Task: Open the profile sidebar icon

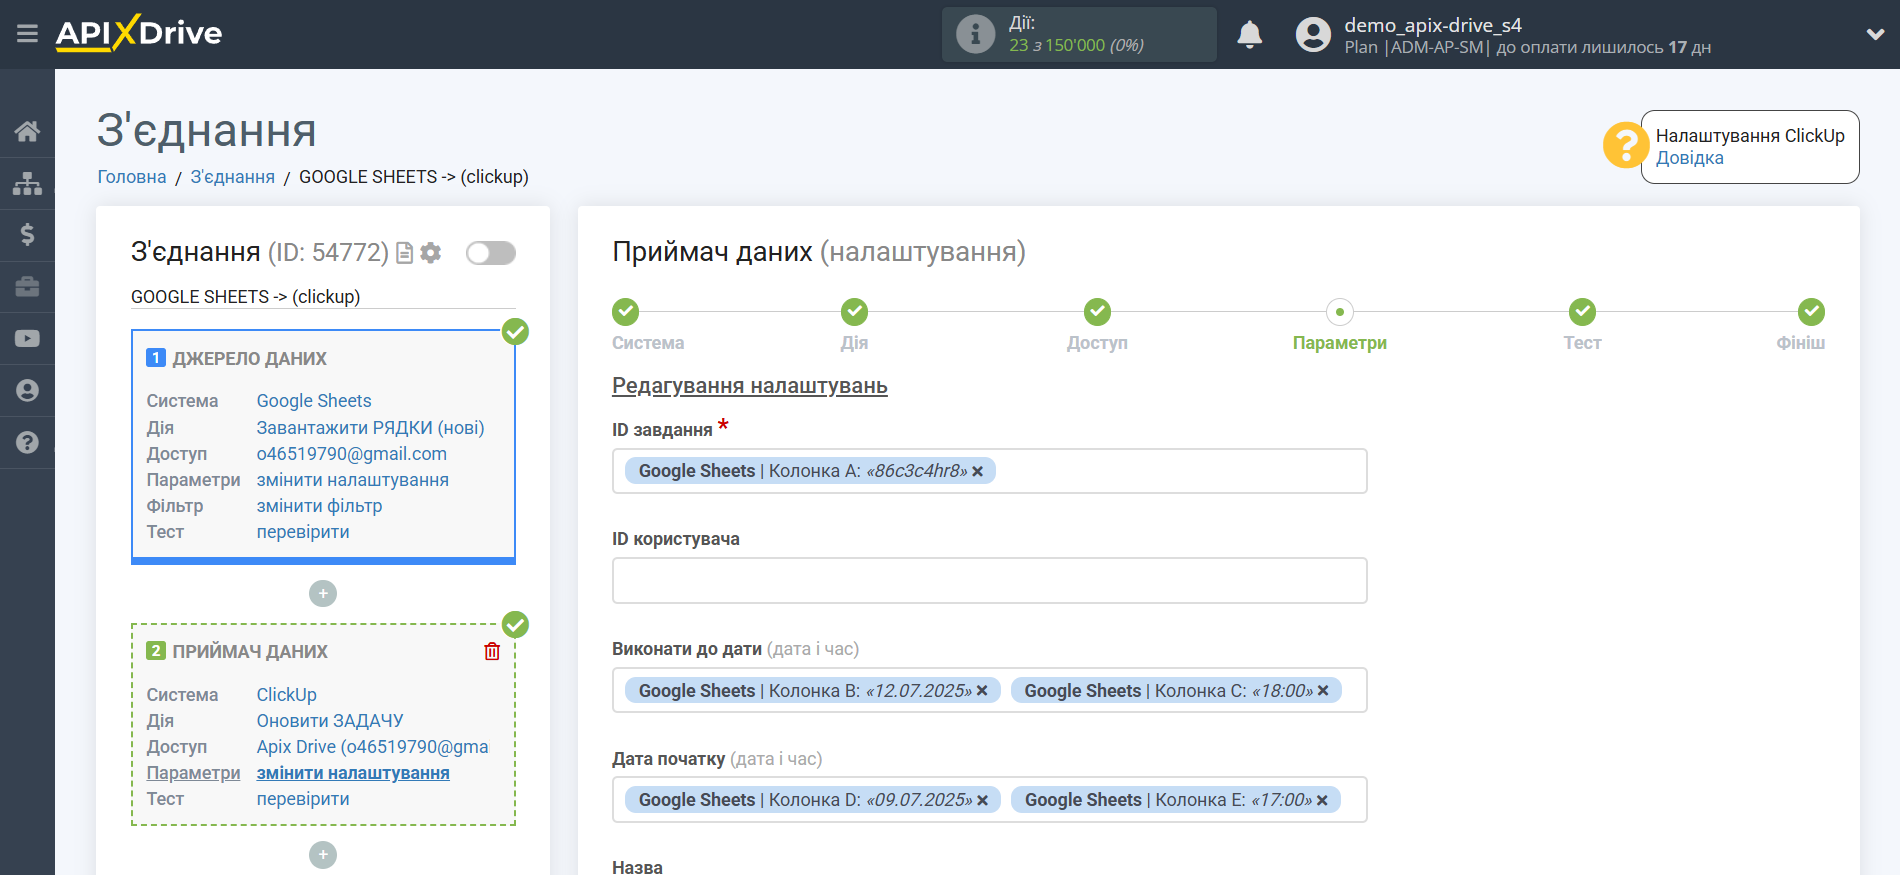Action: point(27,391)
